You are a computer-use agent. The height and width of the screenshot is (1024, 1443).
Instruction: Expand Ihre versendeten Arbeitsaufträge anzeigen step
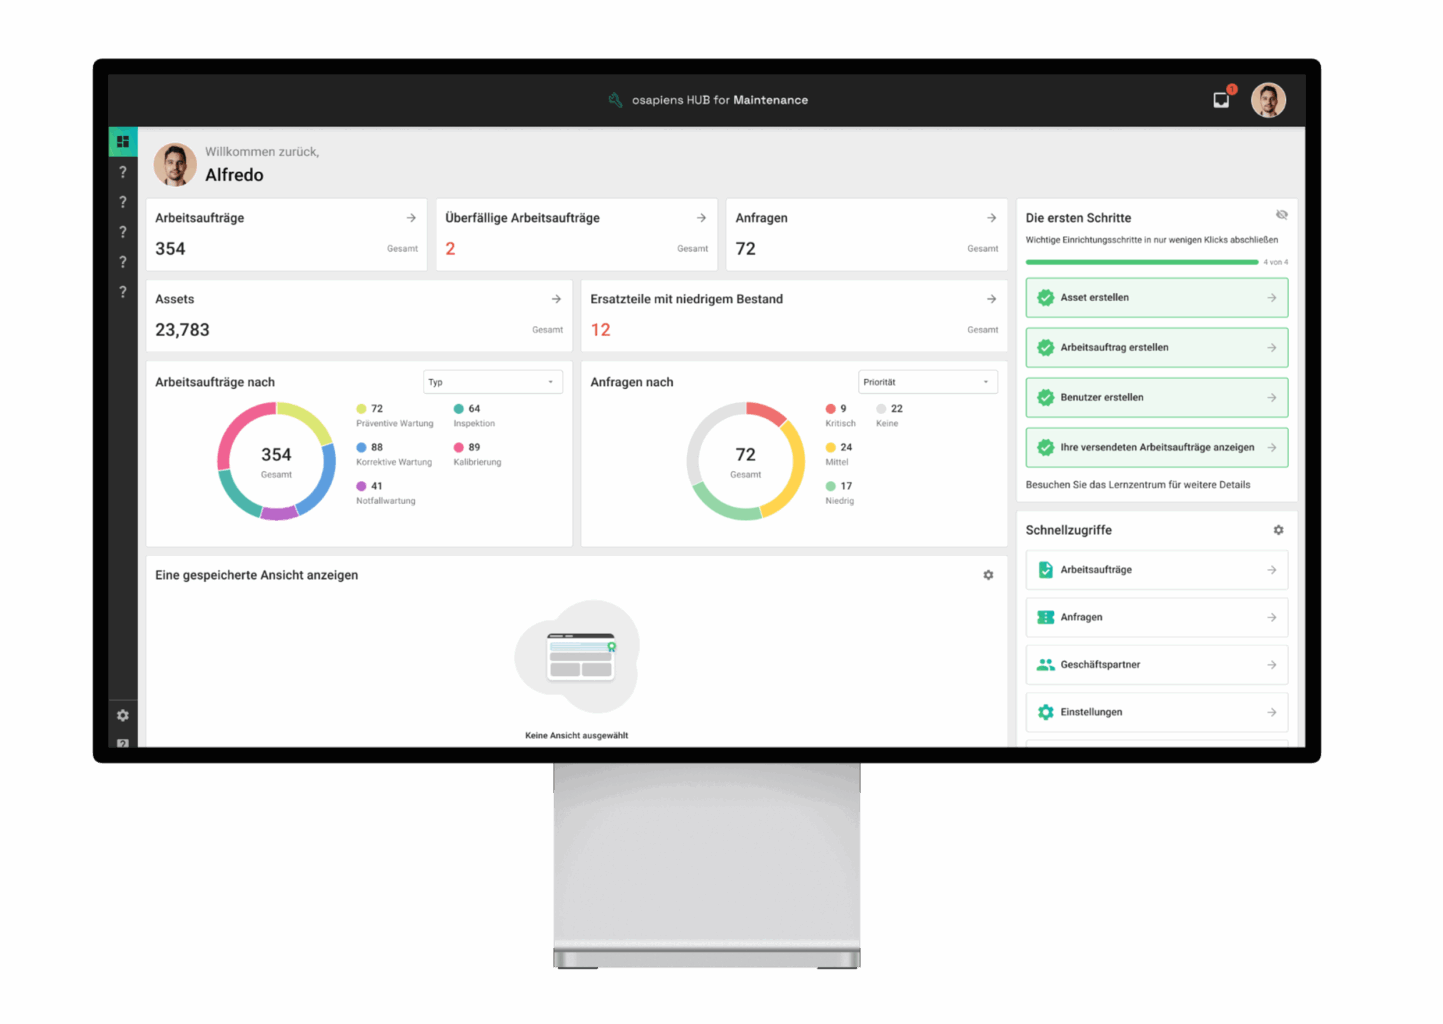click(1271, 448)
